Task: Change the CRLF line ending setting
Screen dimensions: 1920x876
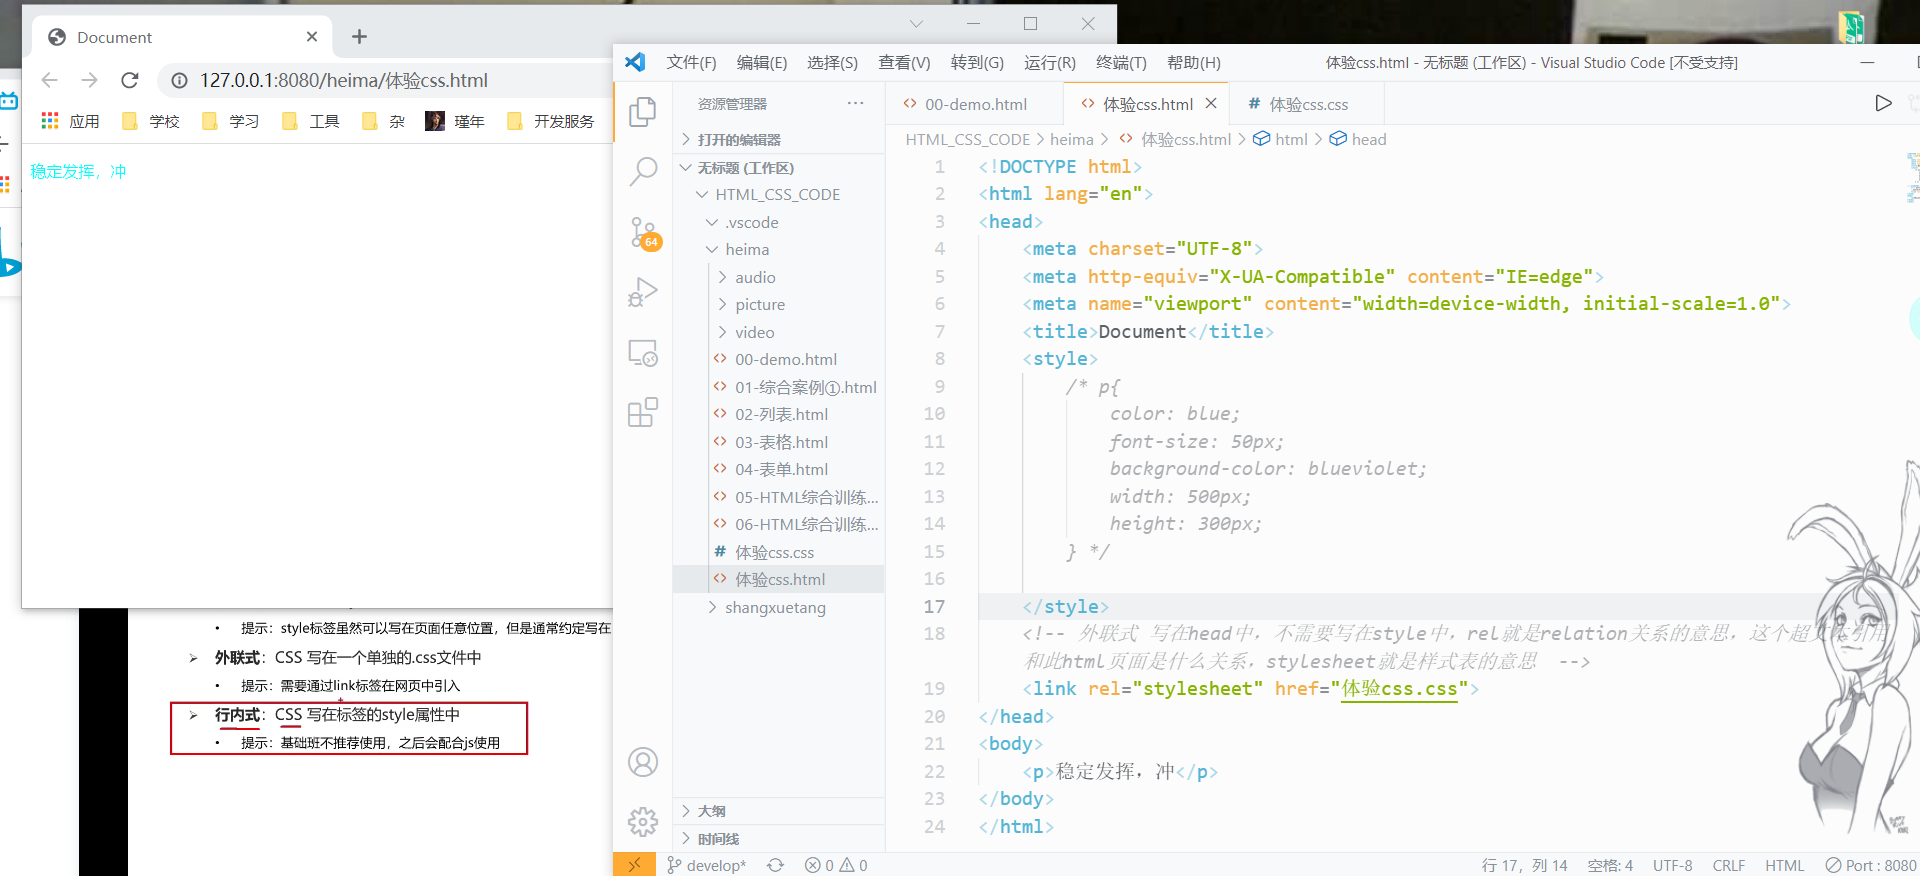Action: 1728,865
